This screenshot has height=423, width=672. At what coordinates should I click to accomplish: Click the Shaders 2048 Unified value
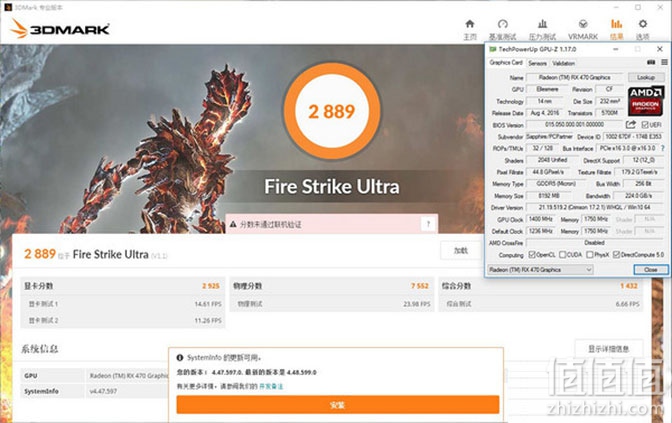point(552,160)
